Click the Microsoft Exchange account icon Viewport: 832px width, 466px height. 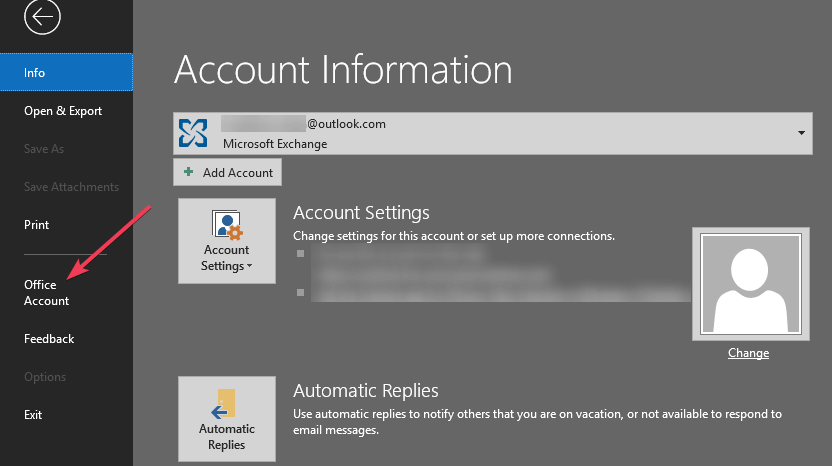(193, 133)
